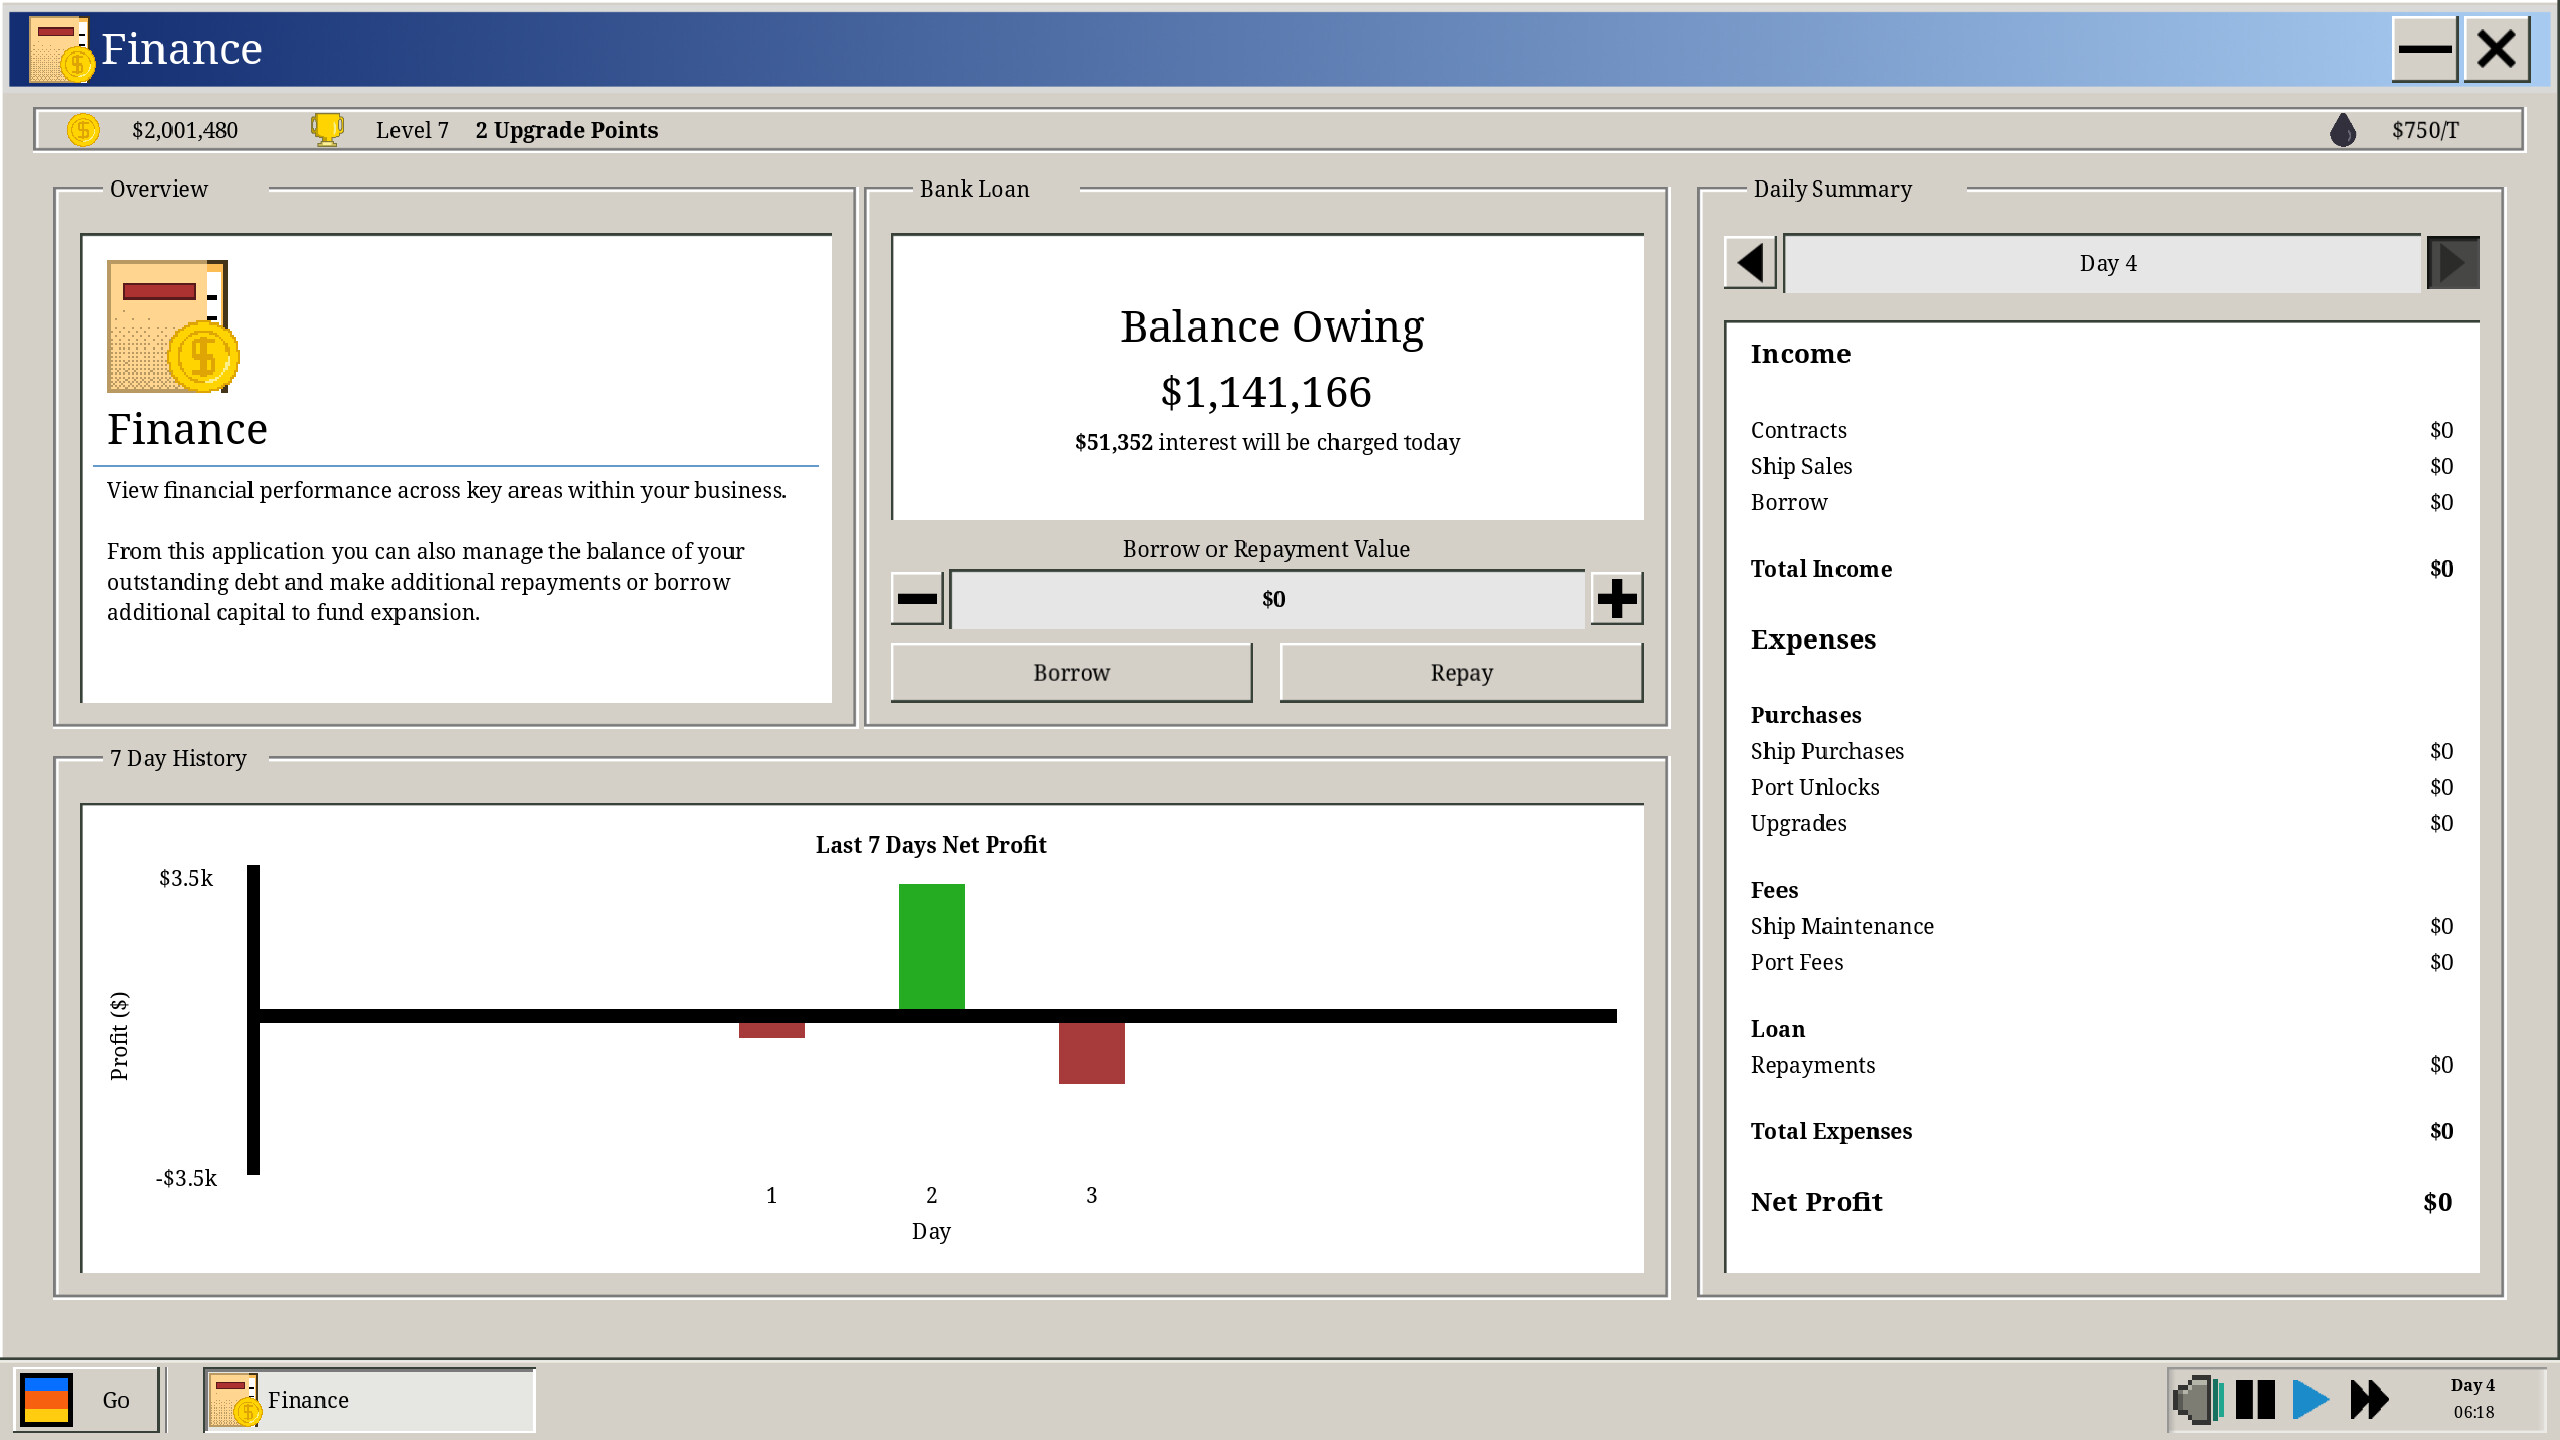The image size is (2560, 1440).
Task: Advance Daily Summary to the next day
Action: [2453, 262]
